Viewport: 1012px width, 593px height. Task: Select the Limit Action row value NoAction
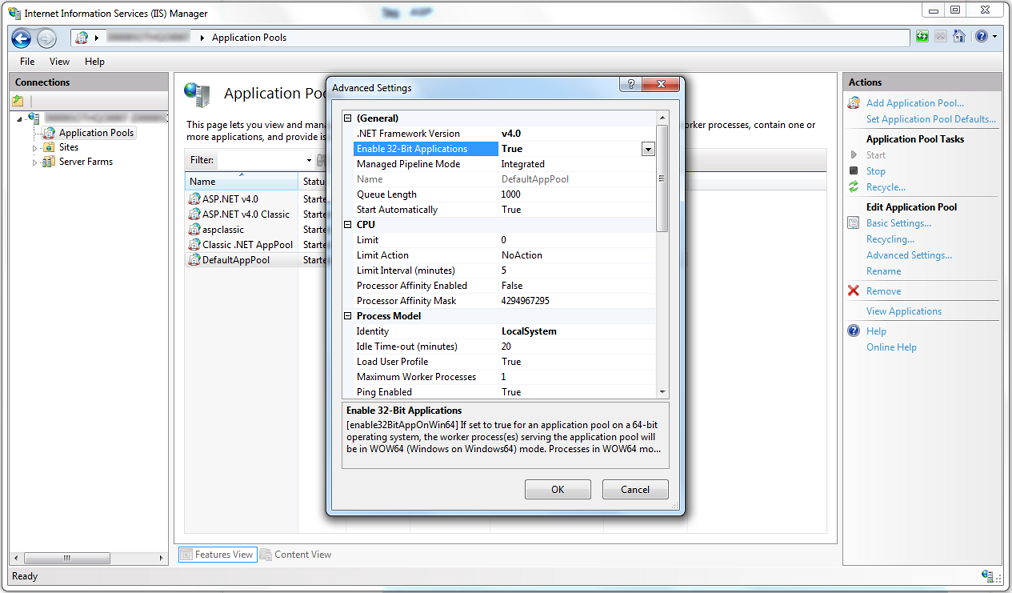point(521,255)
